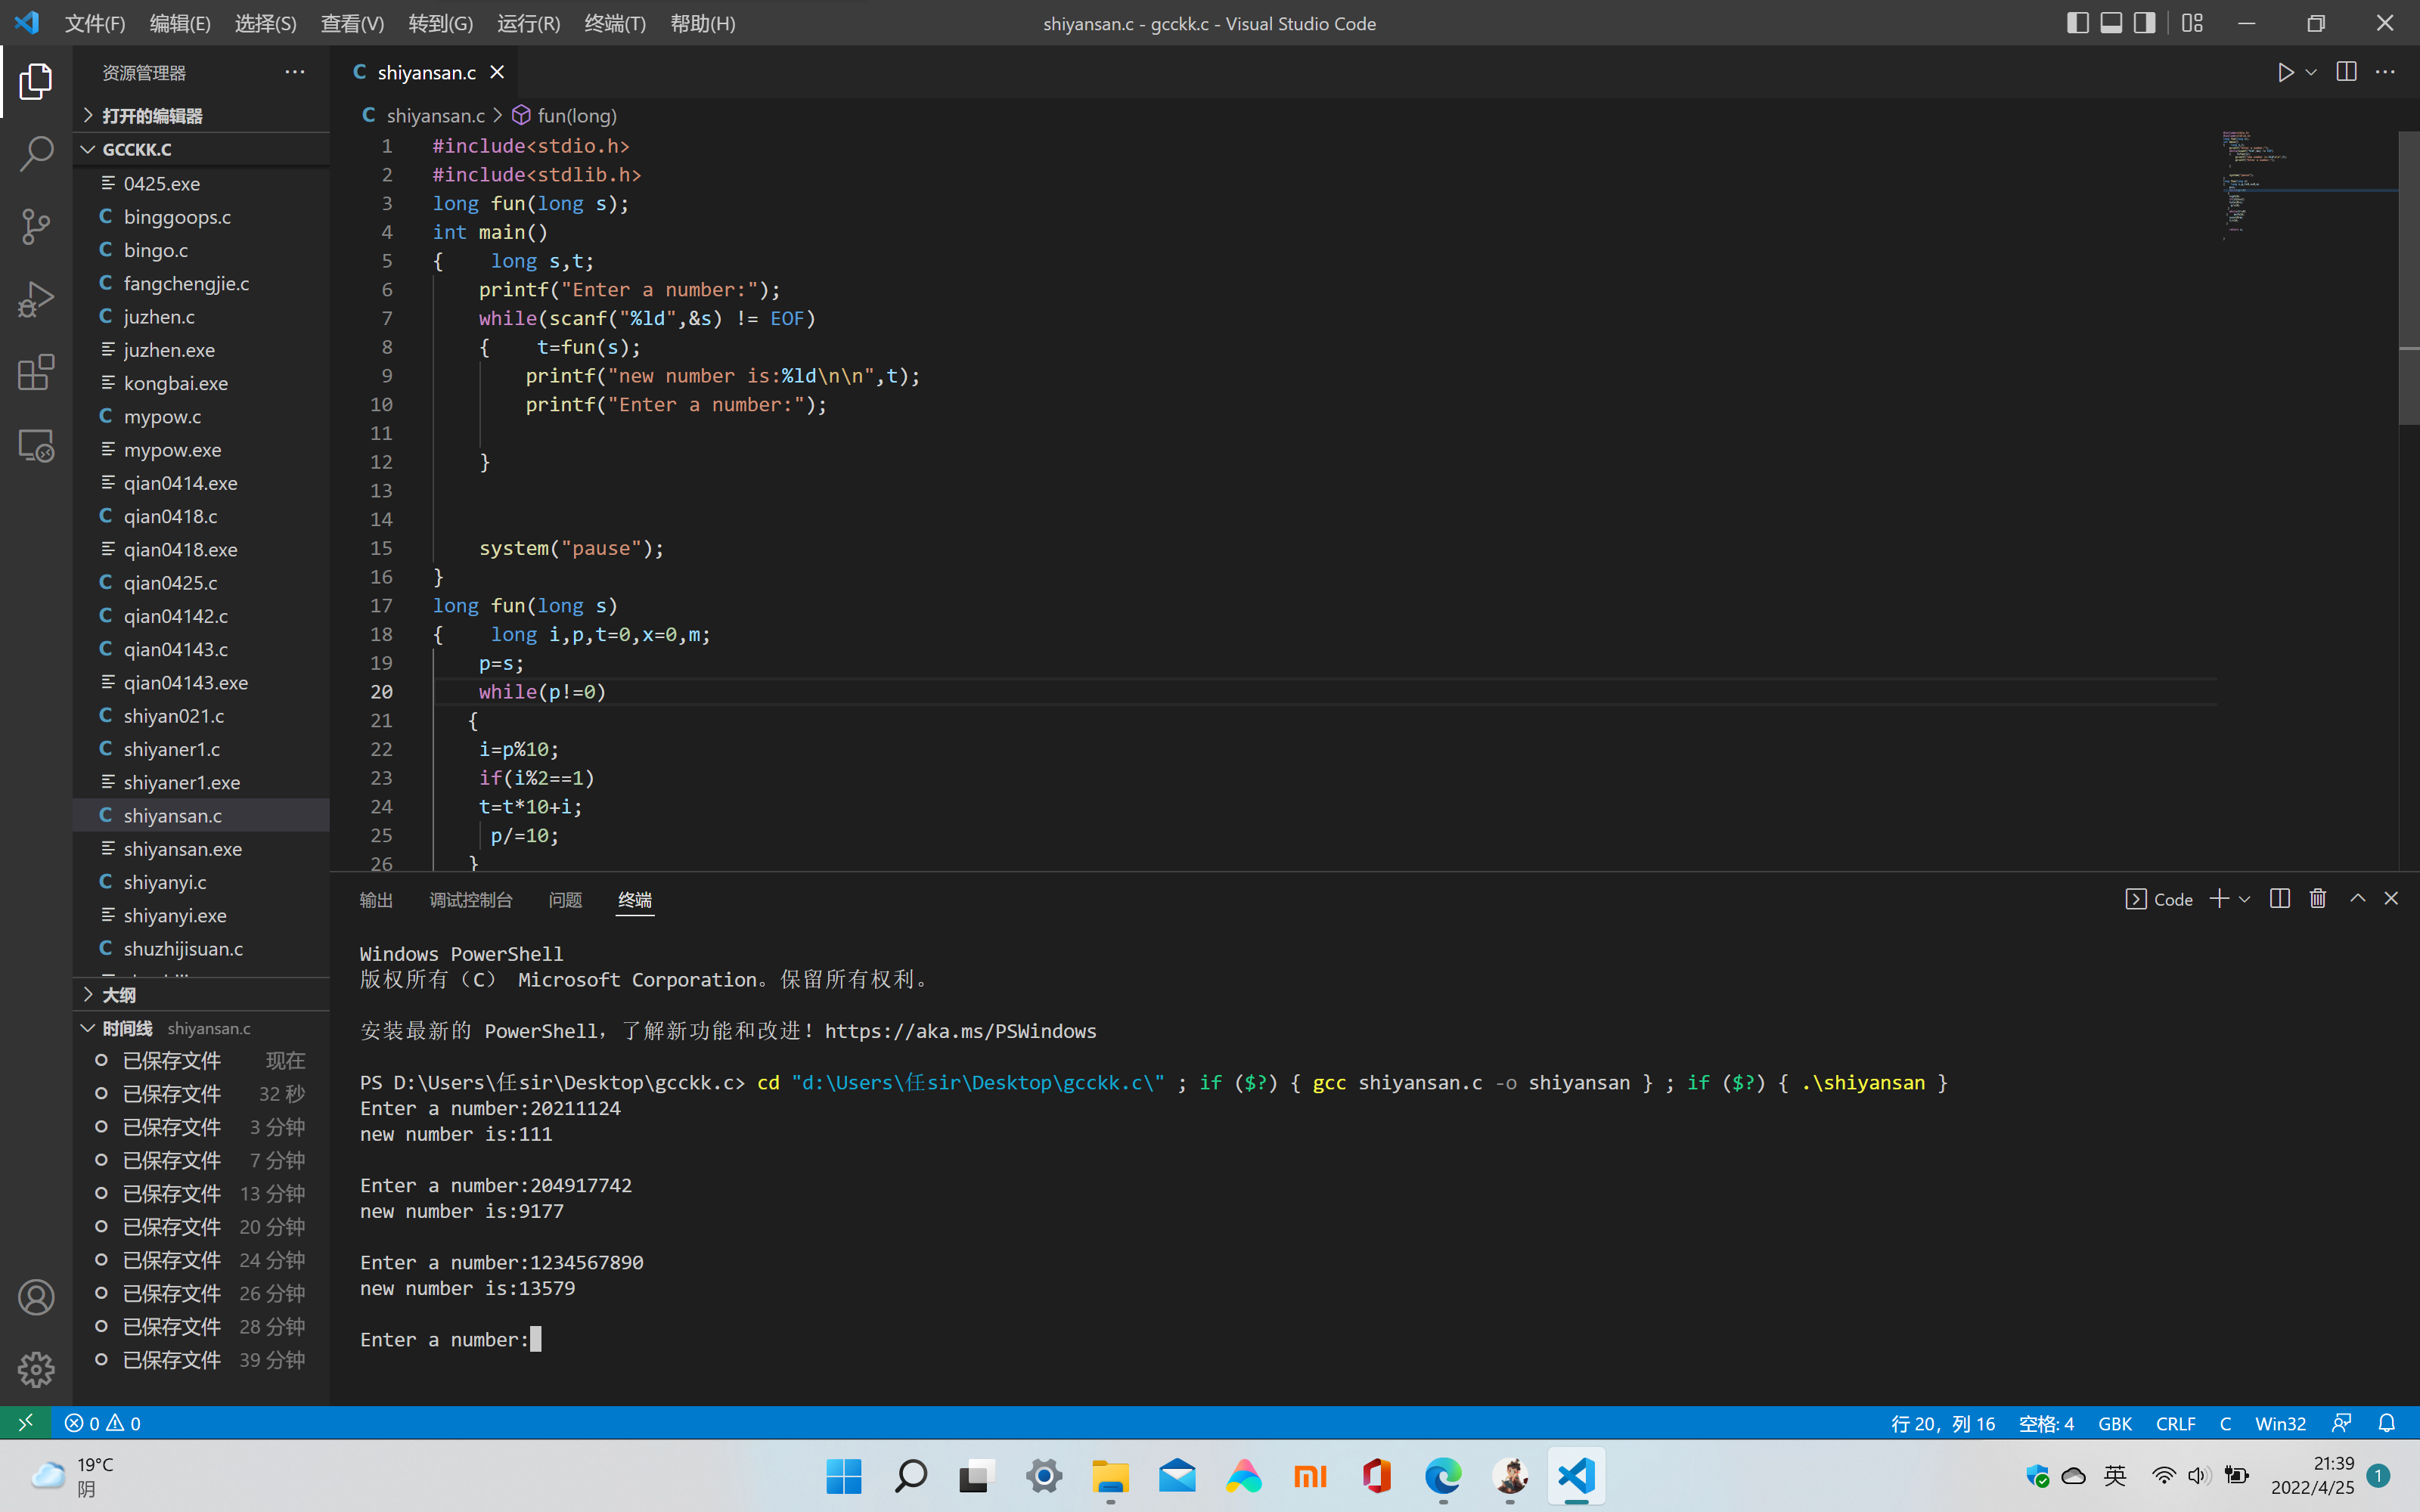Switch to the 调试控制台 panel tab
The image size is (2420, 1512).
pos(471,900)
